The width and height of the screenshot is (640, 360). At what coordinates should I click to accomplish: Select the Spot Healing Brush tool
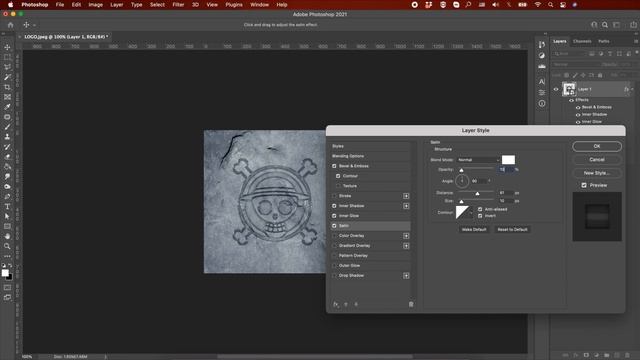(x=7, y=117)
